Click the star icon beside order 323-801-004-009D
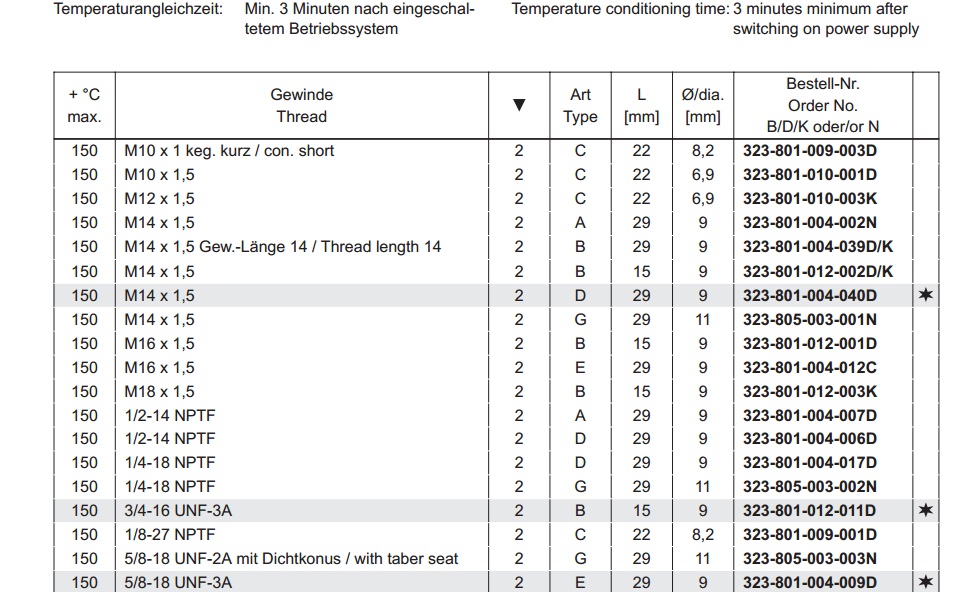Viewport: 970px width, 592px height. click(926, 582)
